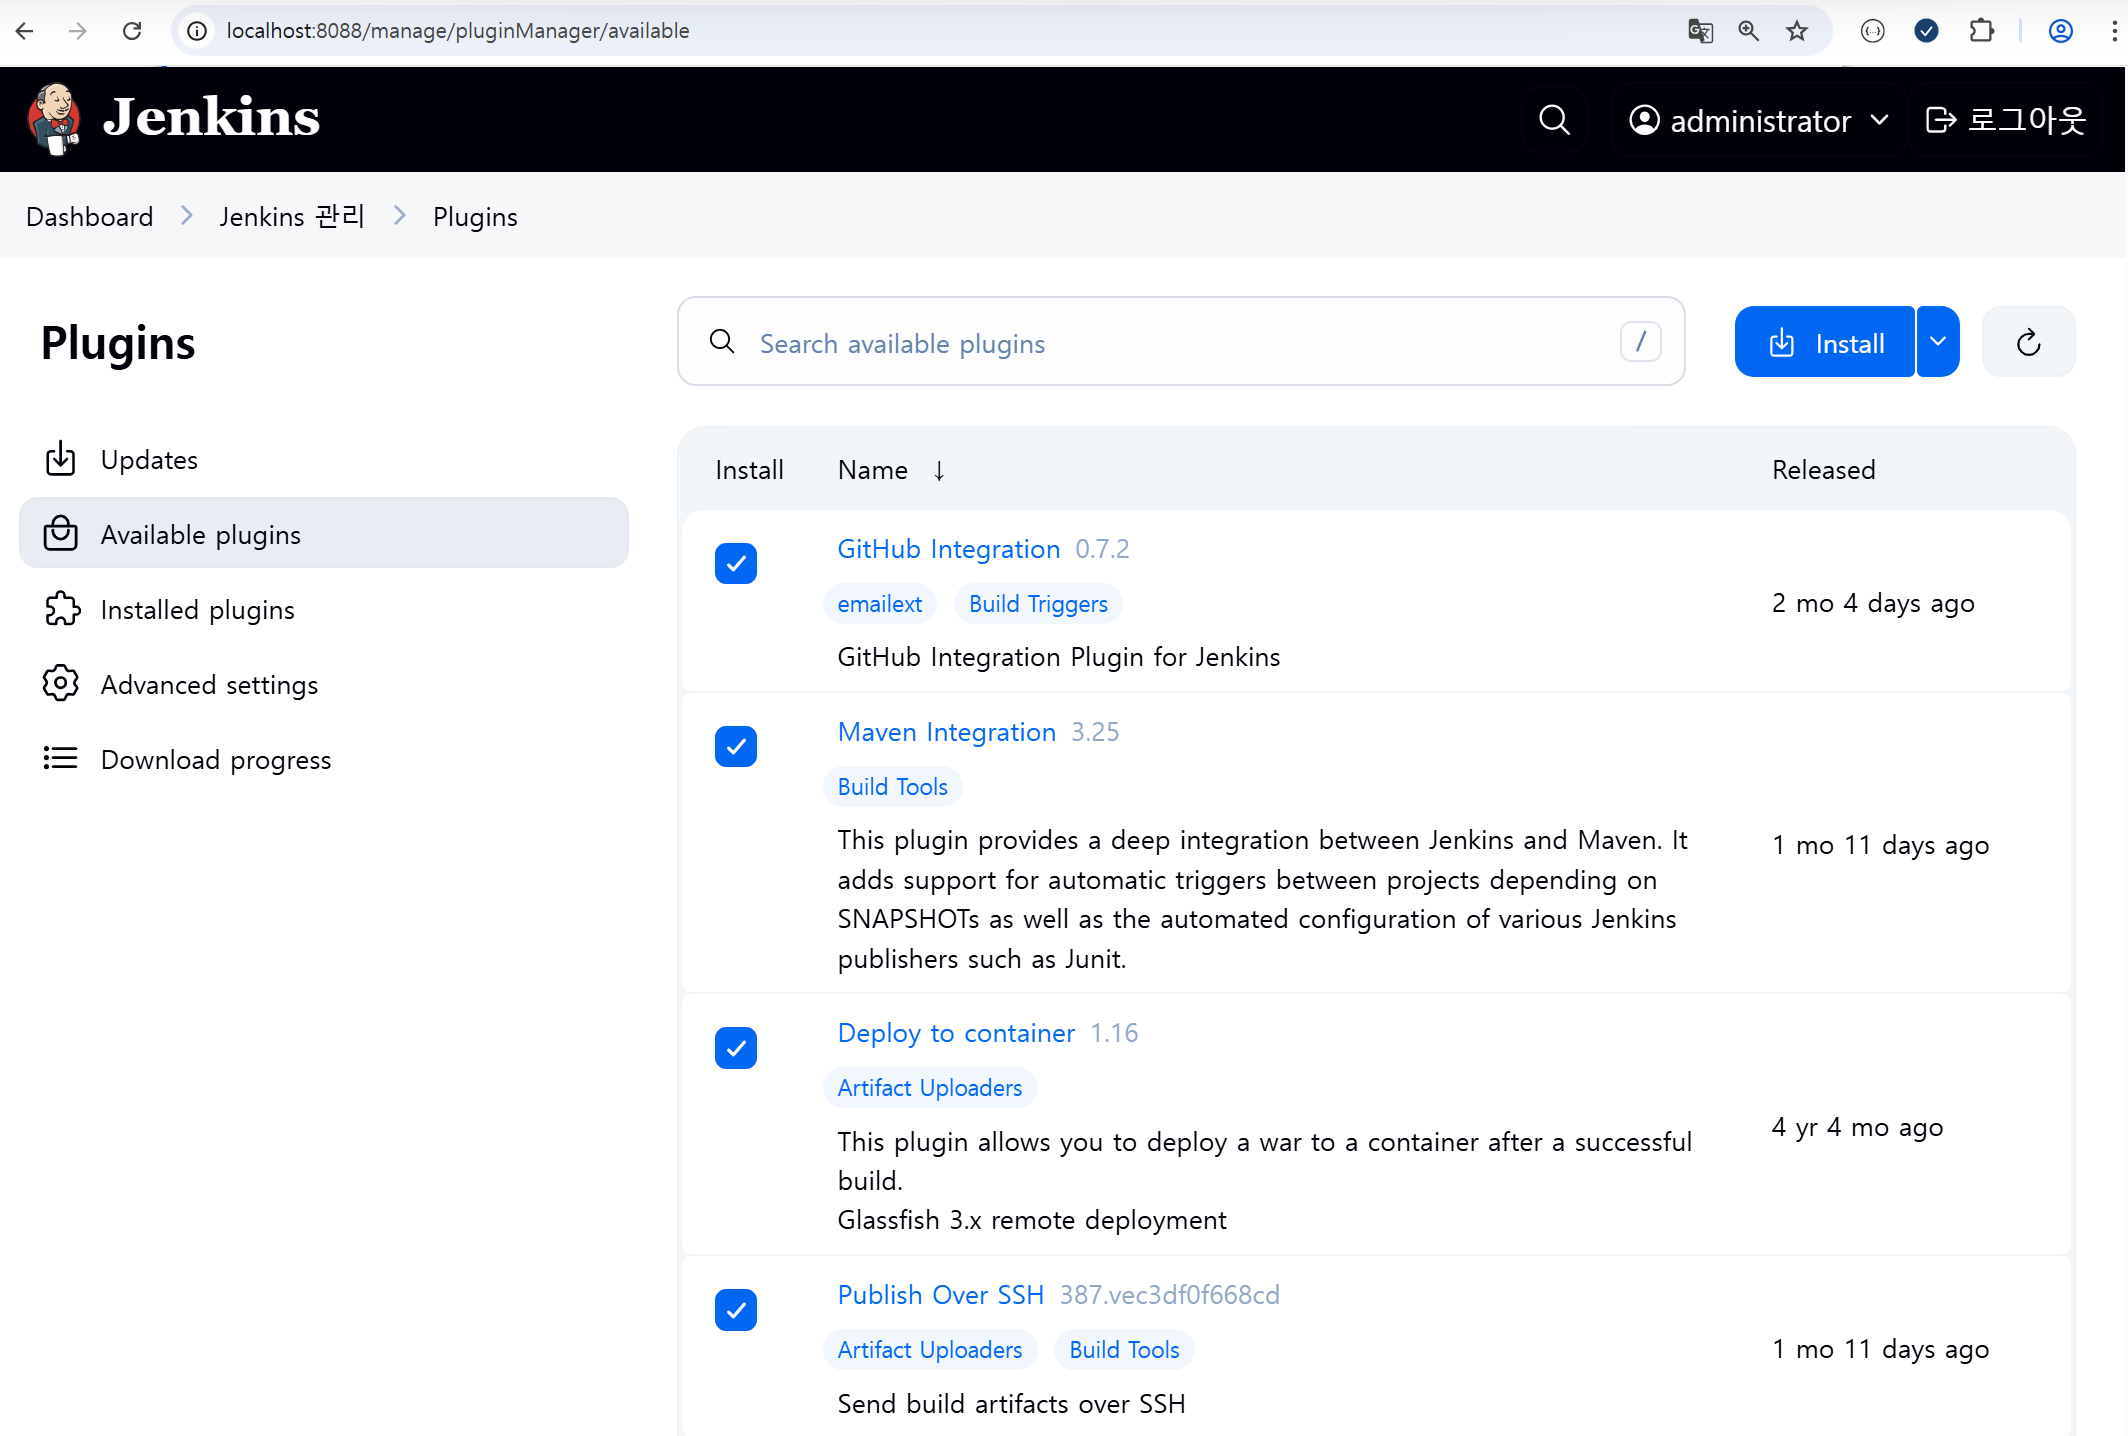The image size is (2128, 1436).
Task: Reload the page with browser refresh icon
Action: click(132, 31)
